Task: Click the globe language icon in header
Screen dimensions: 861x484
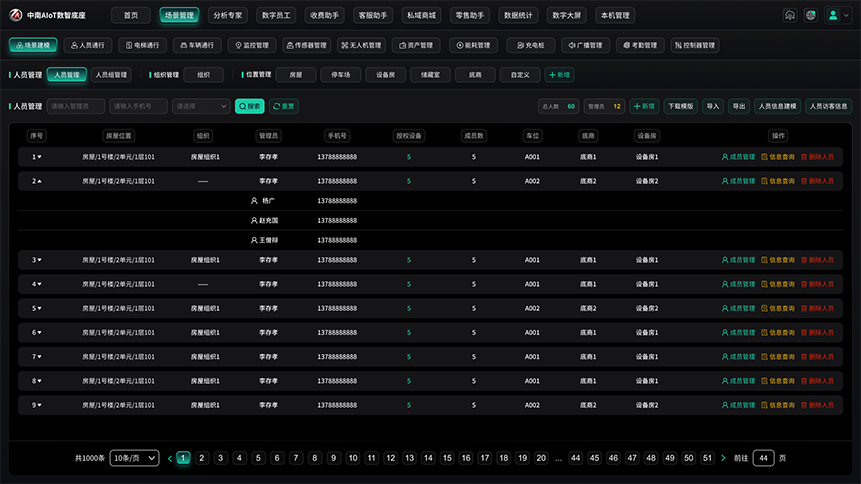Action: (x=810, y=15)
